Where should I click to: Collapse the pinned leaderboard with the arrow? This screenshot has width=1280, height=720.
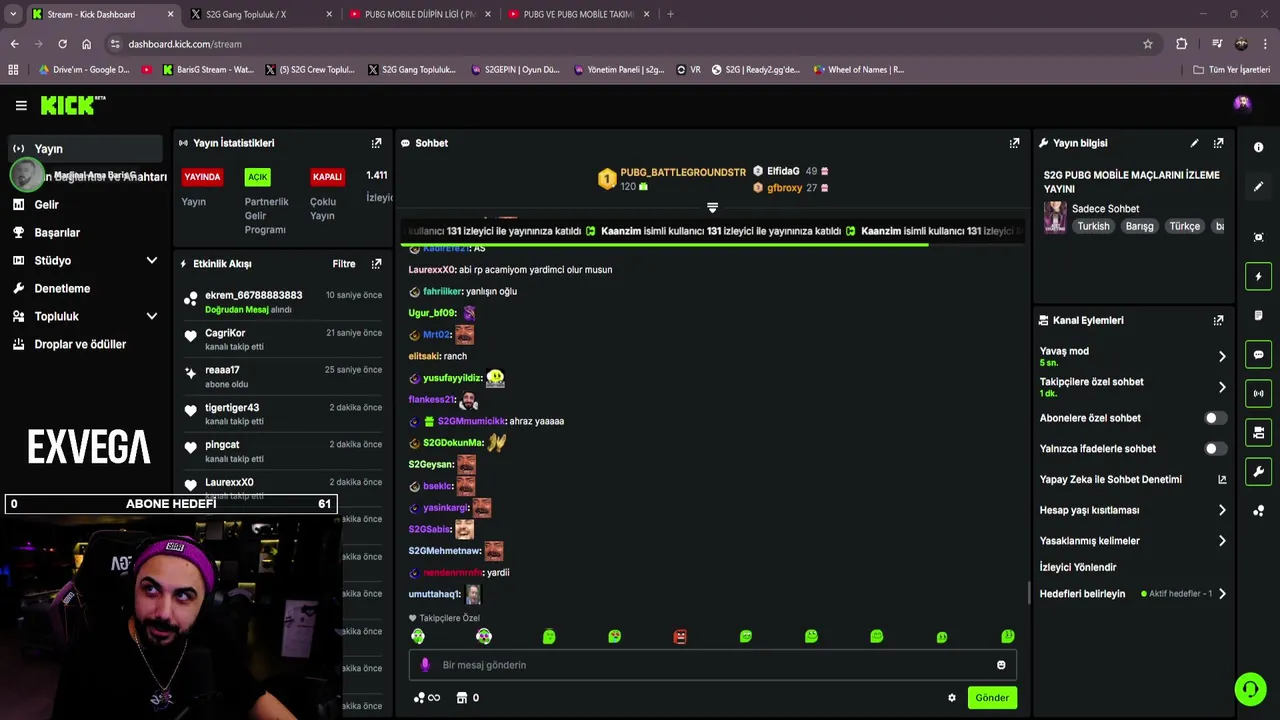coord(712,208)
